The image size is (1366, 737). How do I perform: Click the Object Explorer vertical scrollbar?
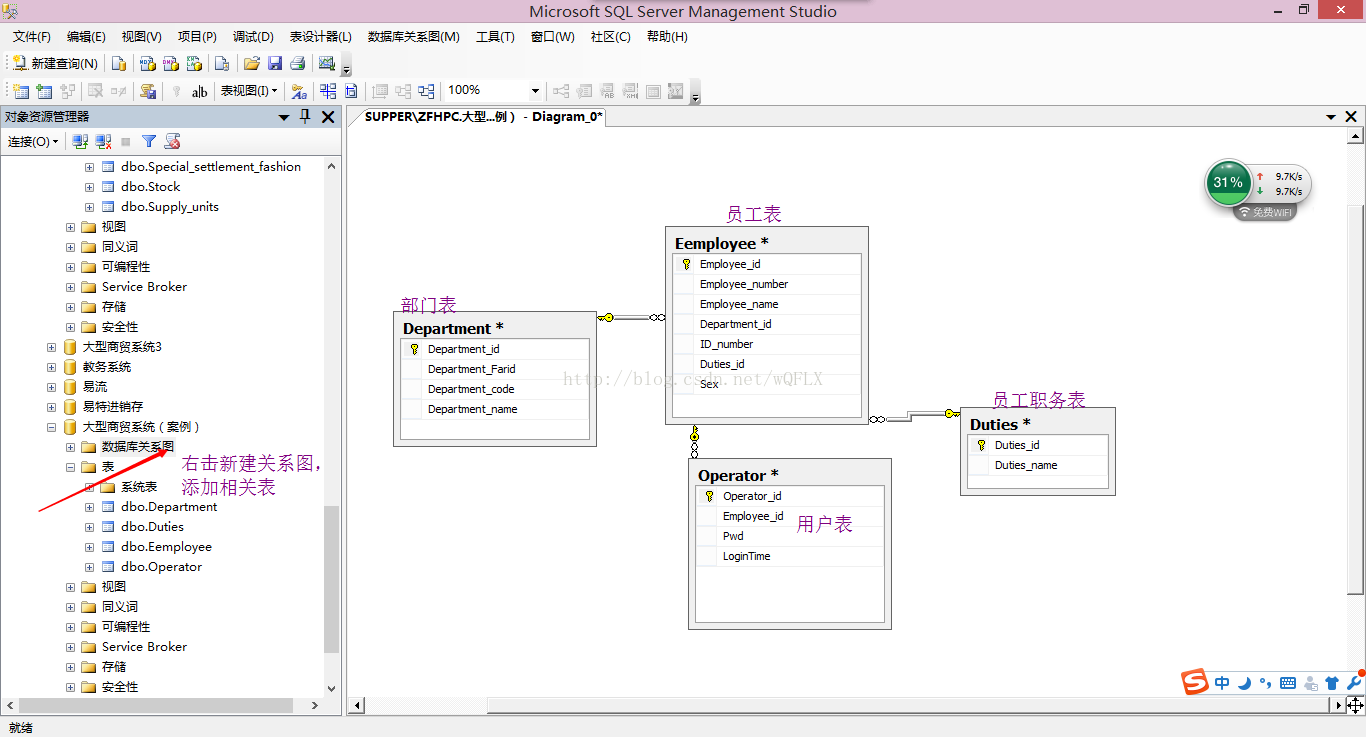[x=332, y=580]
